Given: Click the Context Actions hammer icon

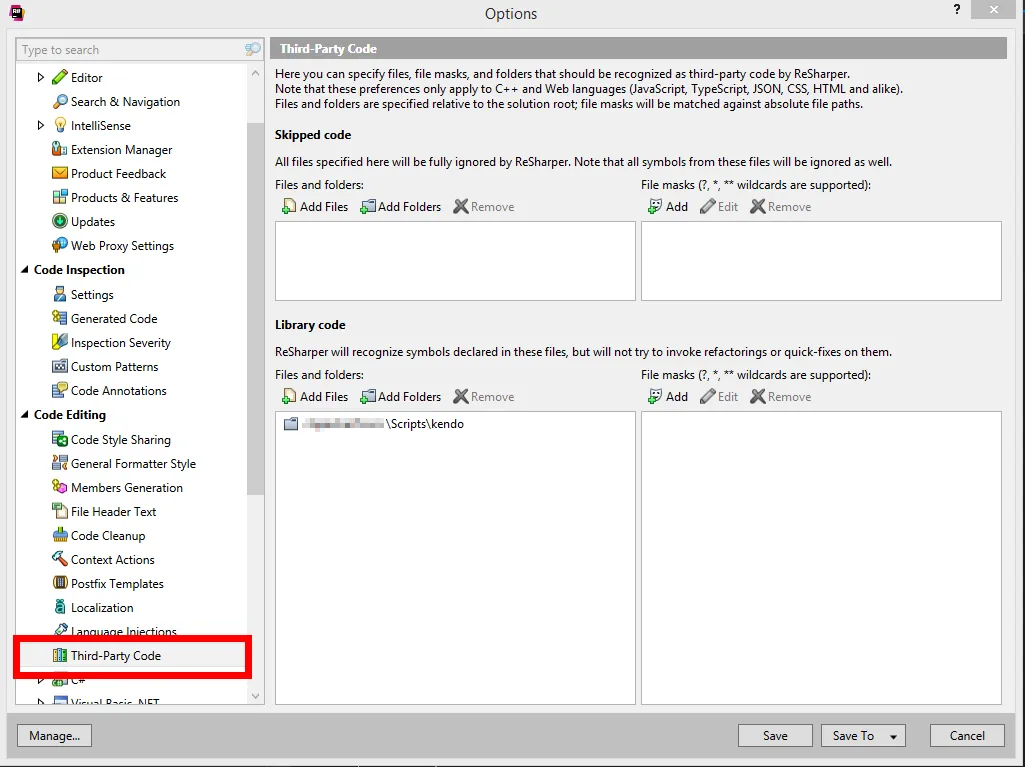Looking at the screenshot, I should pos(59,559).
